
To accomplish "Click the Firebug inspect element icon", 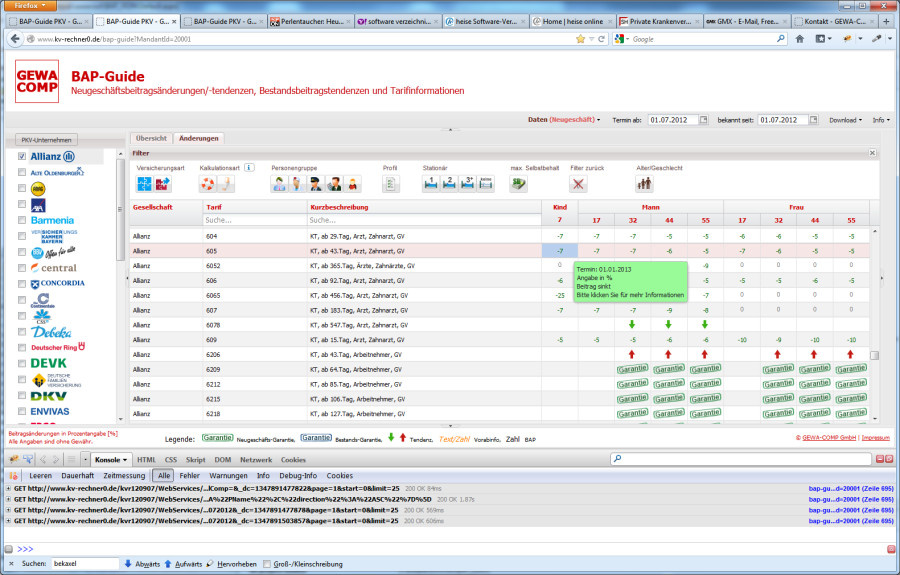I will pyautogui.click(x=29, y=459).
